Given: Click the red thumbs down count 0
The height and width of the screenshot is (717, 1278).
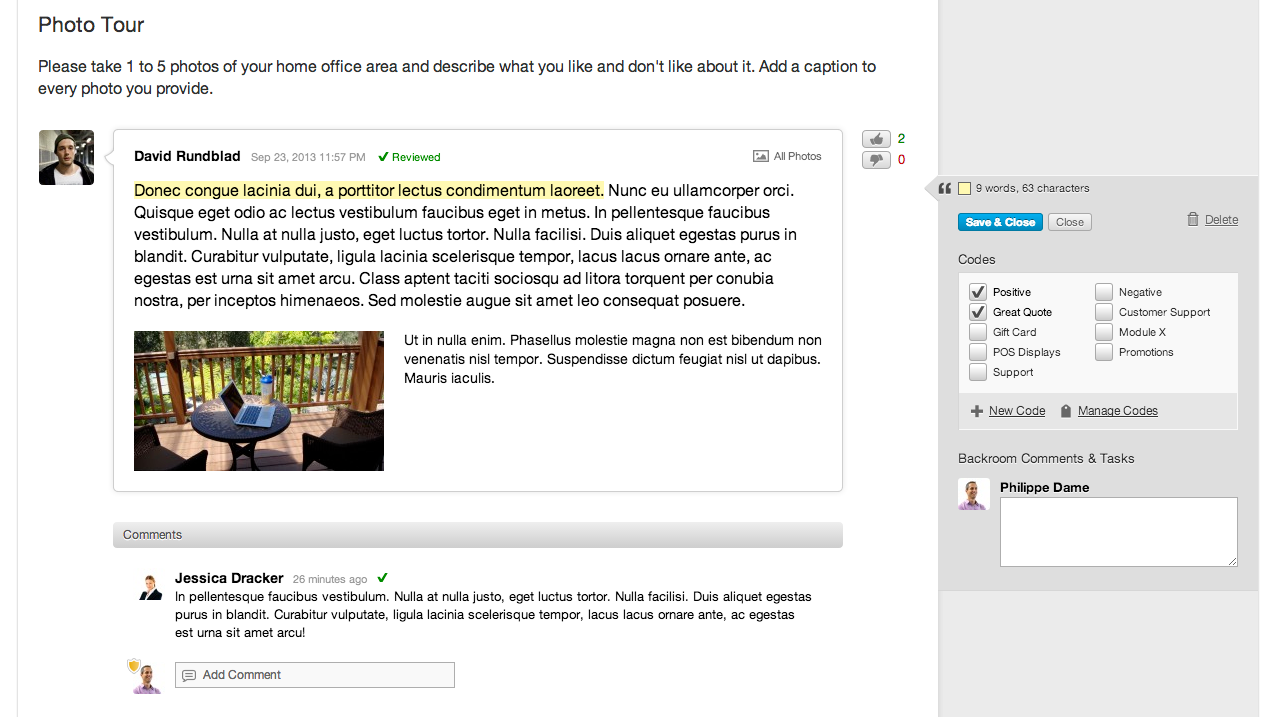Looking at the screenshot, I should pos(901,160).
